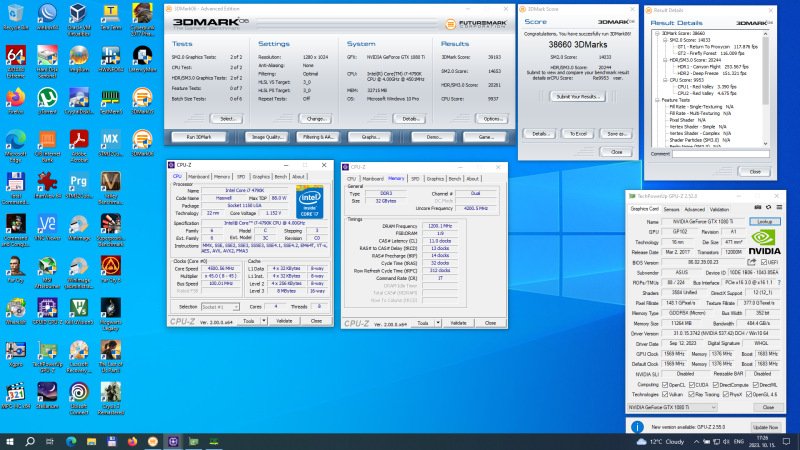
Task: Toggle PhysX checkbox in GPU-Z
Action: pos(726,394)
